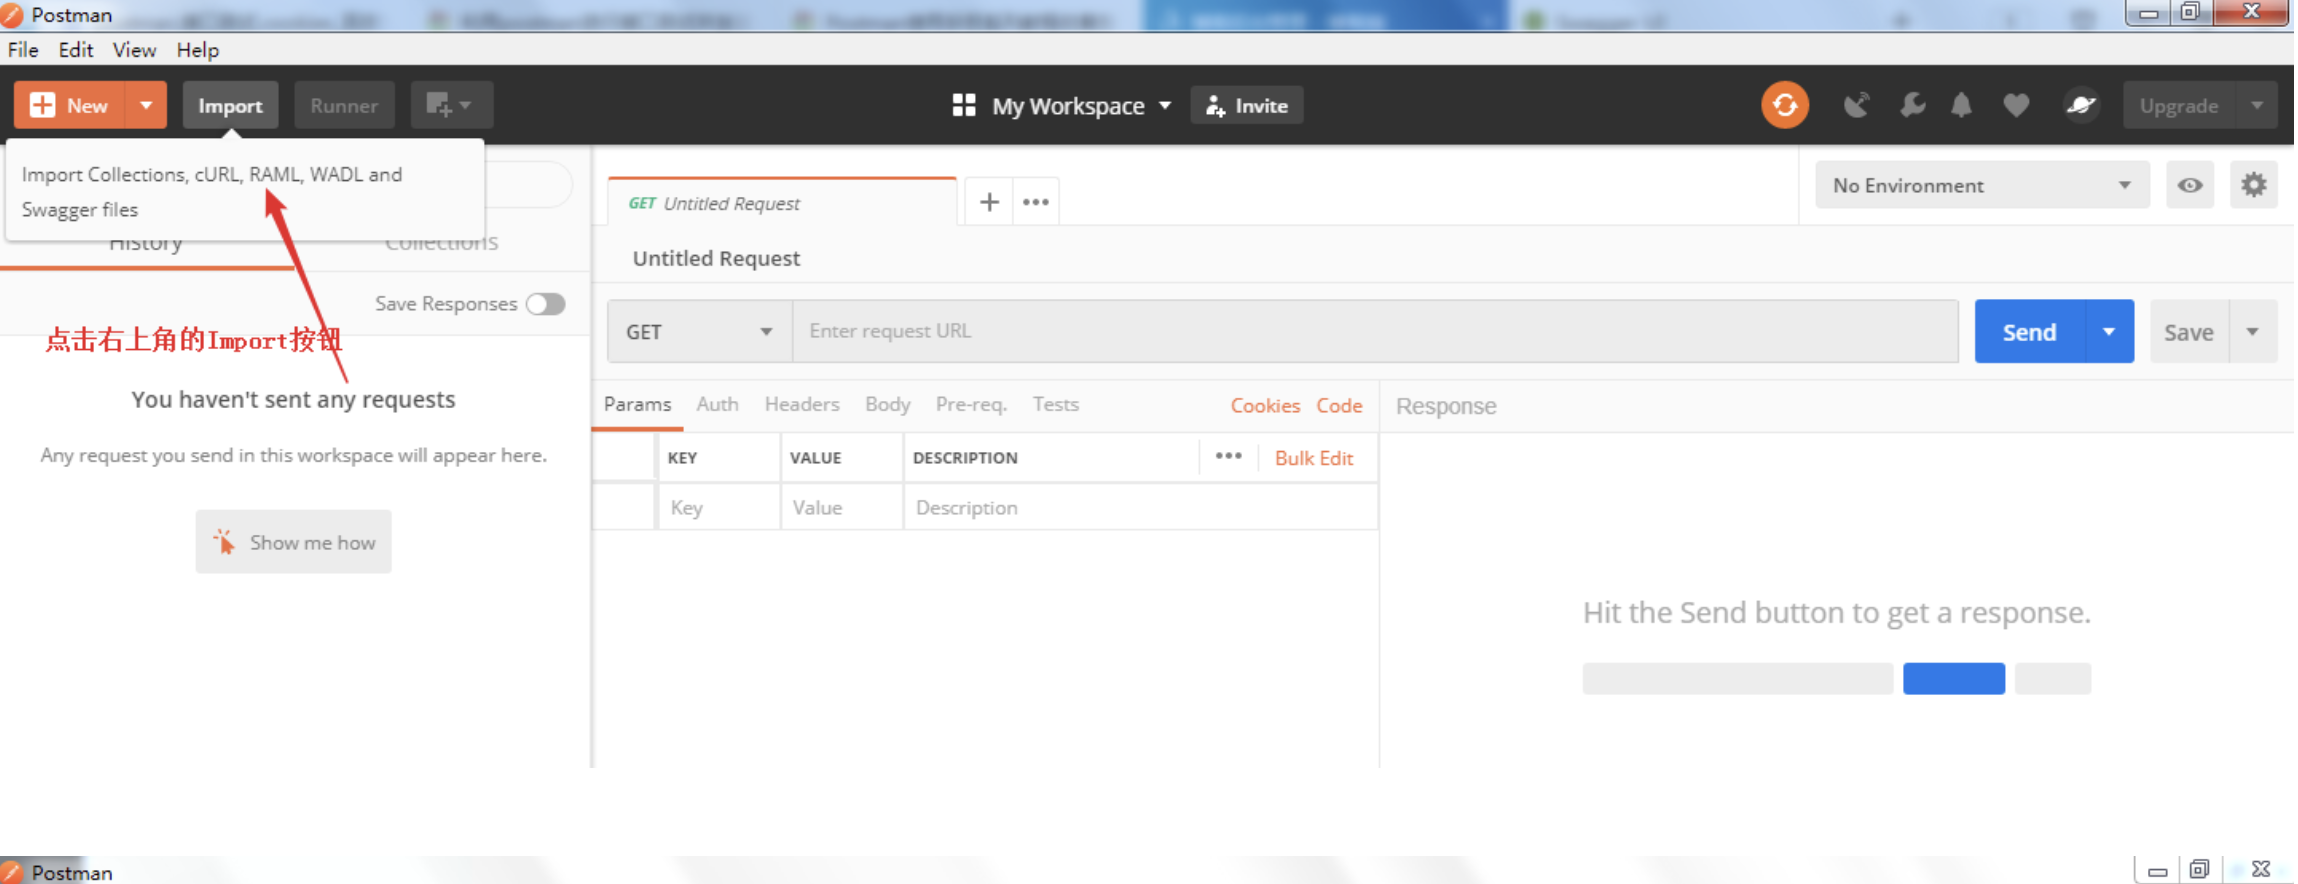
Task: Click the orange sync icon
Action: point(1784,105)
